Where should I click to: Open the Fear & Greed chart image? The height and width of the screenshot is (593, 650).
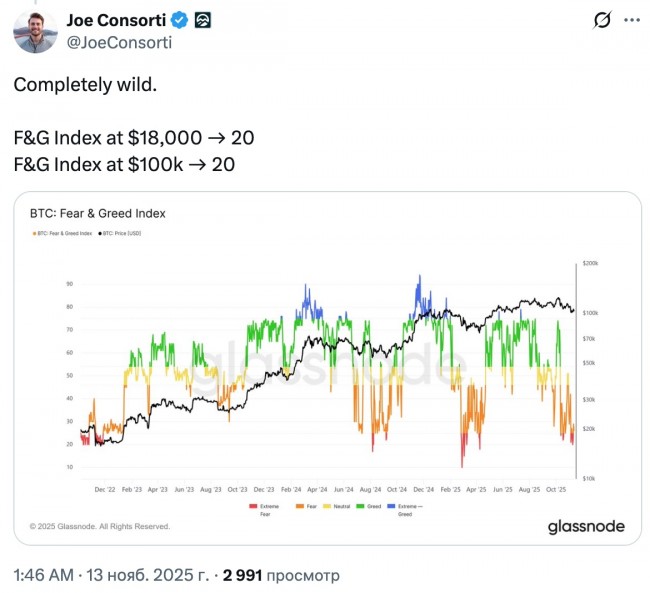tap(327, 368)
